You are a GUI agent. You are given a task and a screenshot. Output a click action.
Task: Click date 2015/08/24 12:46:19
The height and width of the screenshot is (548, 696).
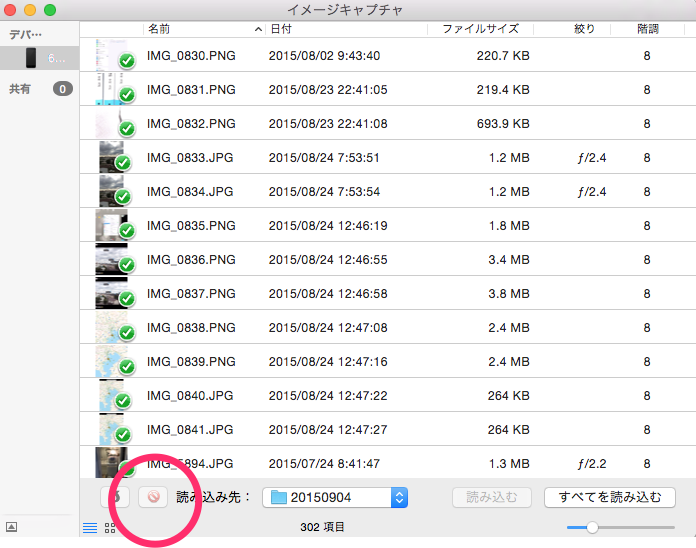coord(328,225)
